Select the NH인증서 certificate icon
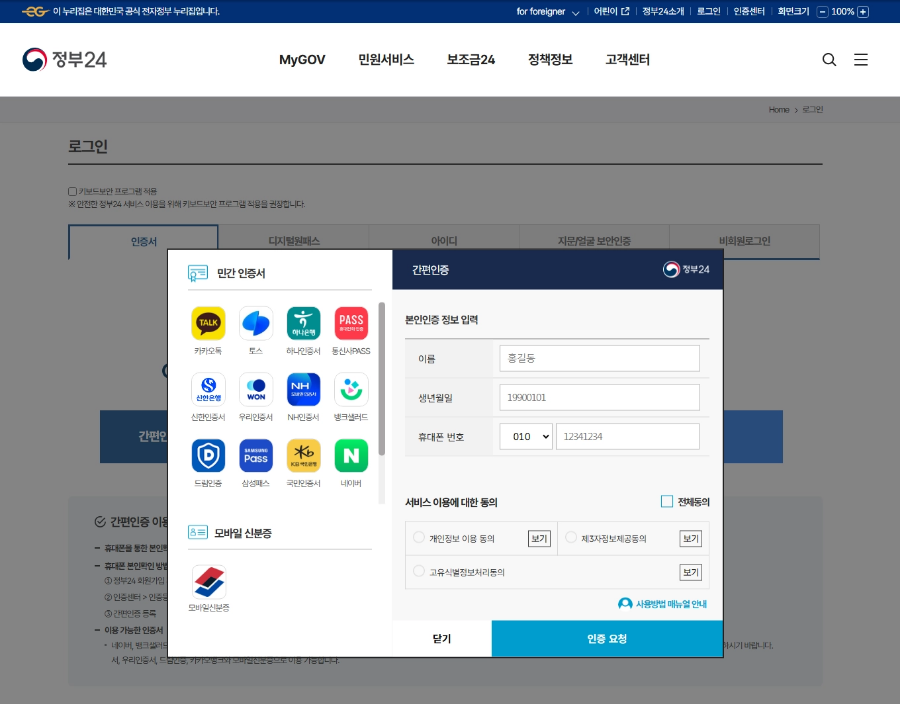 (303, 391)
